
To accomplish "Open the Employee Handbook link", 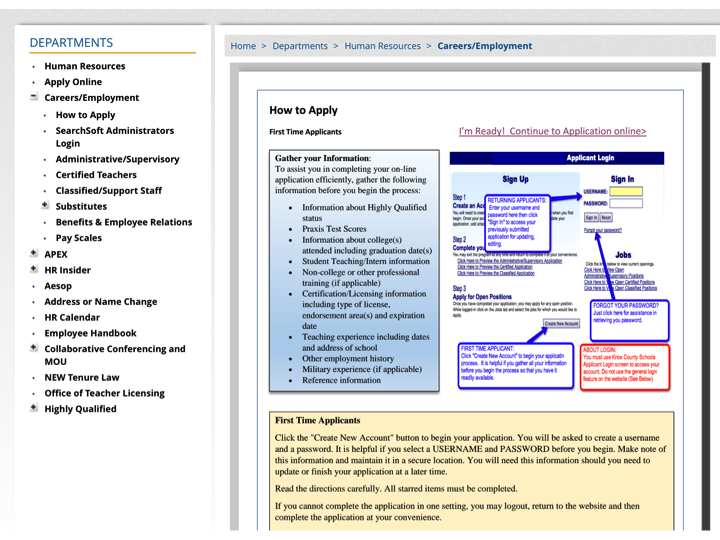I will 90,333.
